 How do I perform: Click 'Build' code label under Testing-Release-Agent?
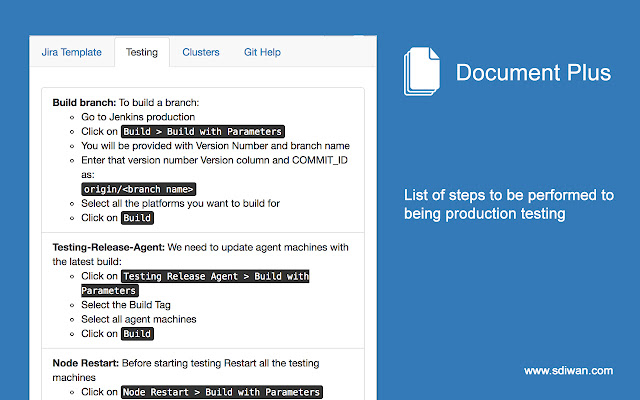(137, 334)
